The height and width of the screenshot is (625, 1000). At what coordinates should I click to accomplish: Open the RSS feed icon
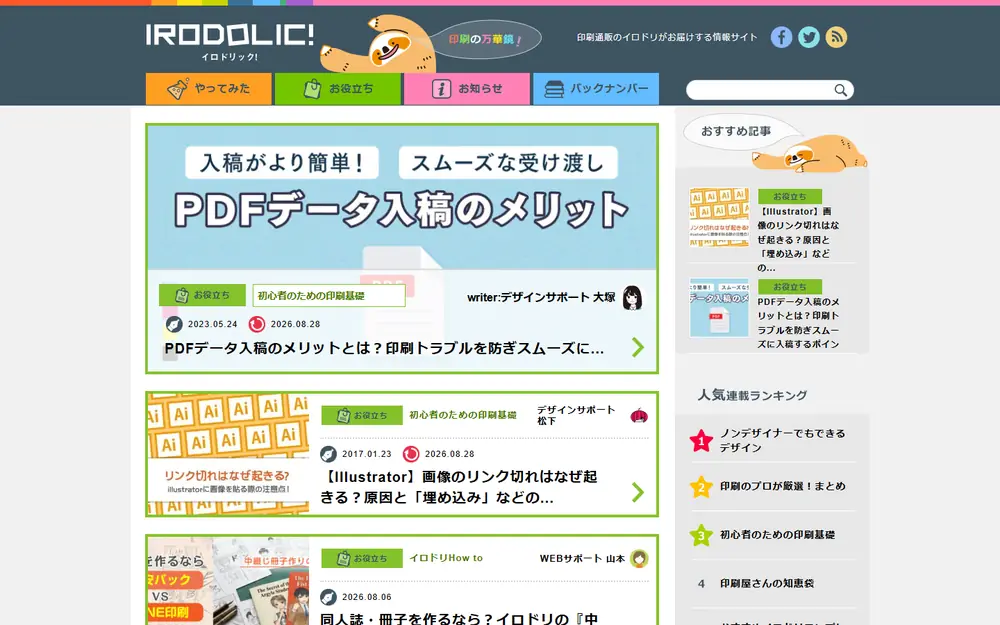point(836,37)
